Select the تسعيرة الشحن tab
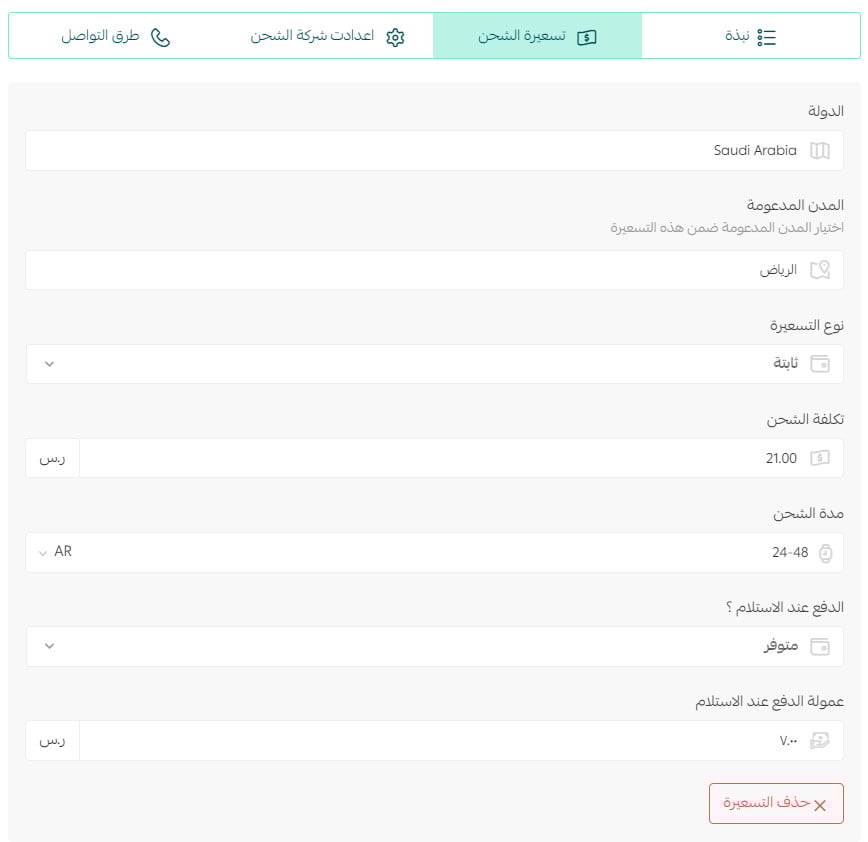 (x=538, y=36)
